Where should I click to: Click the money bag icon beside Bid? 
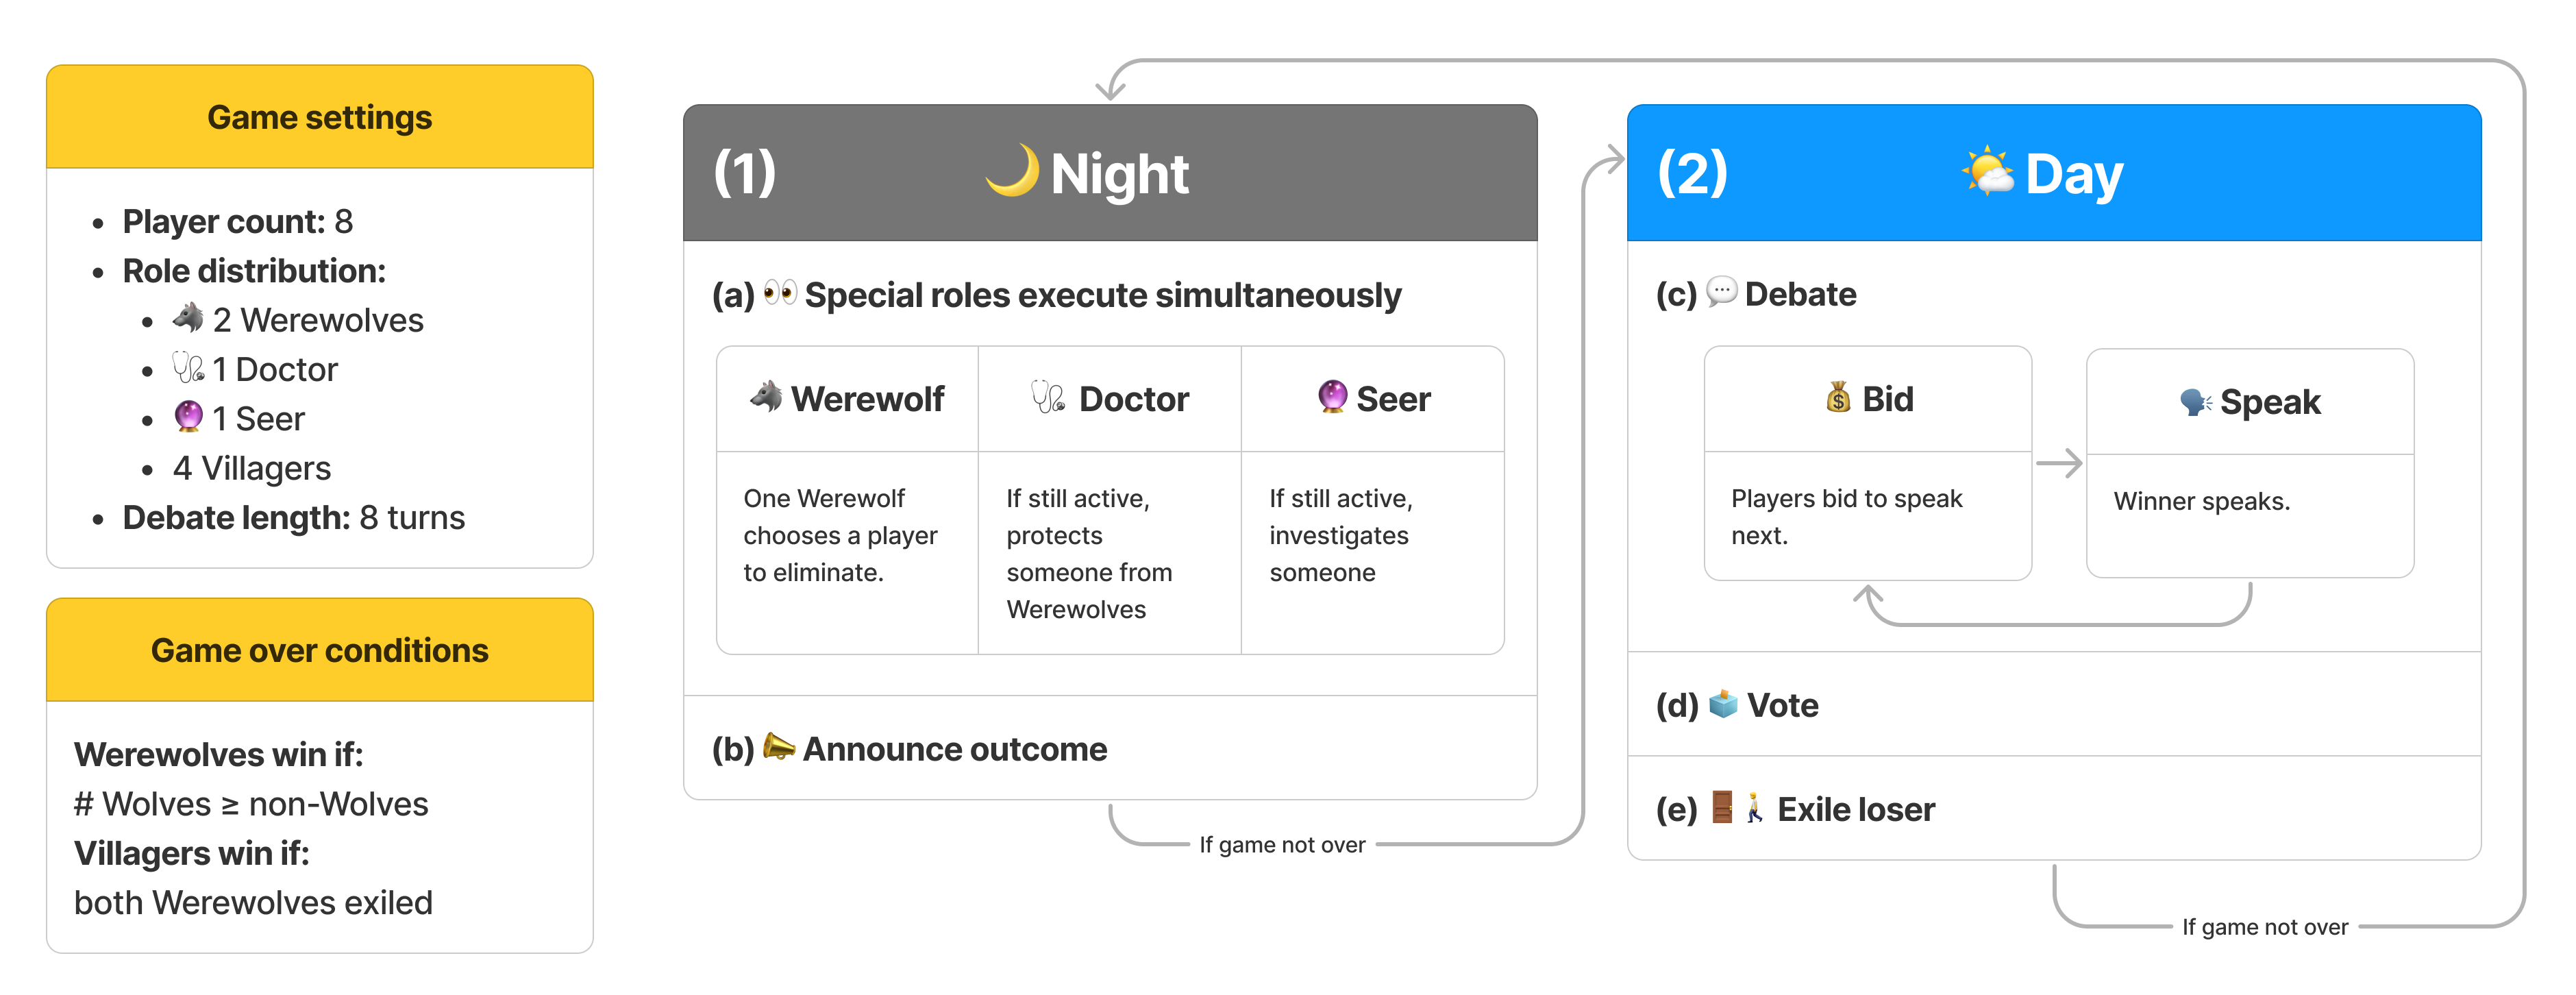coord(1838,397)
